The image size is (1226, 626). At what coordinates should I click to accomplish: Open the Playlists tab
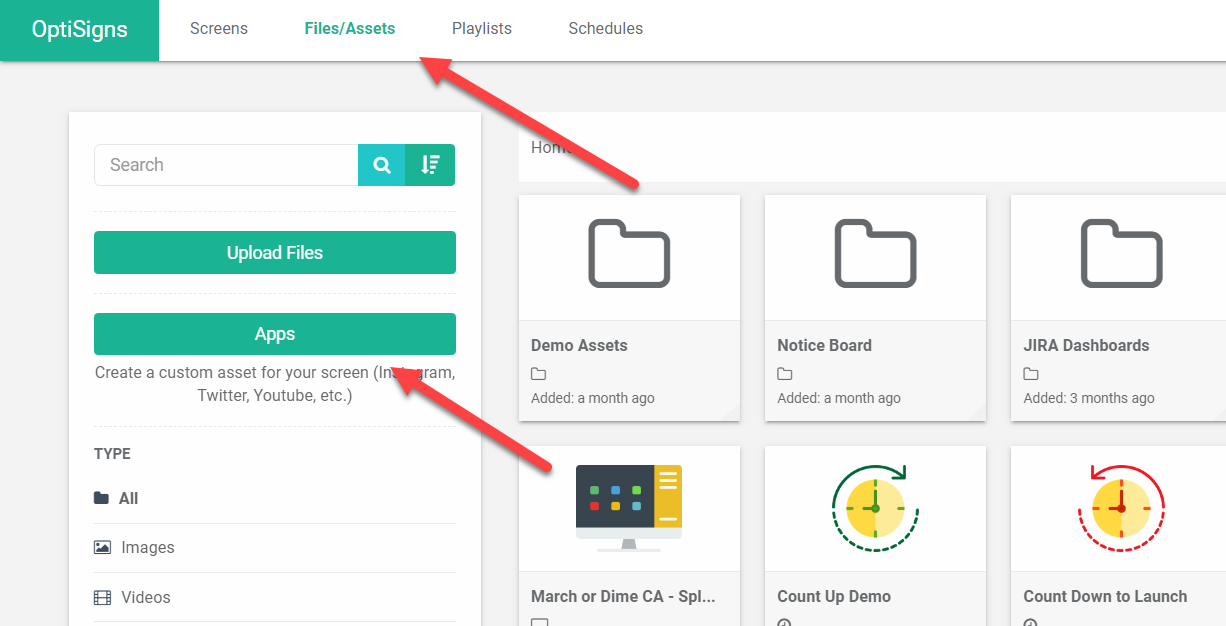click(481, 28)
